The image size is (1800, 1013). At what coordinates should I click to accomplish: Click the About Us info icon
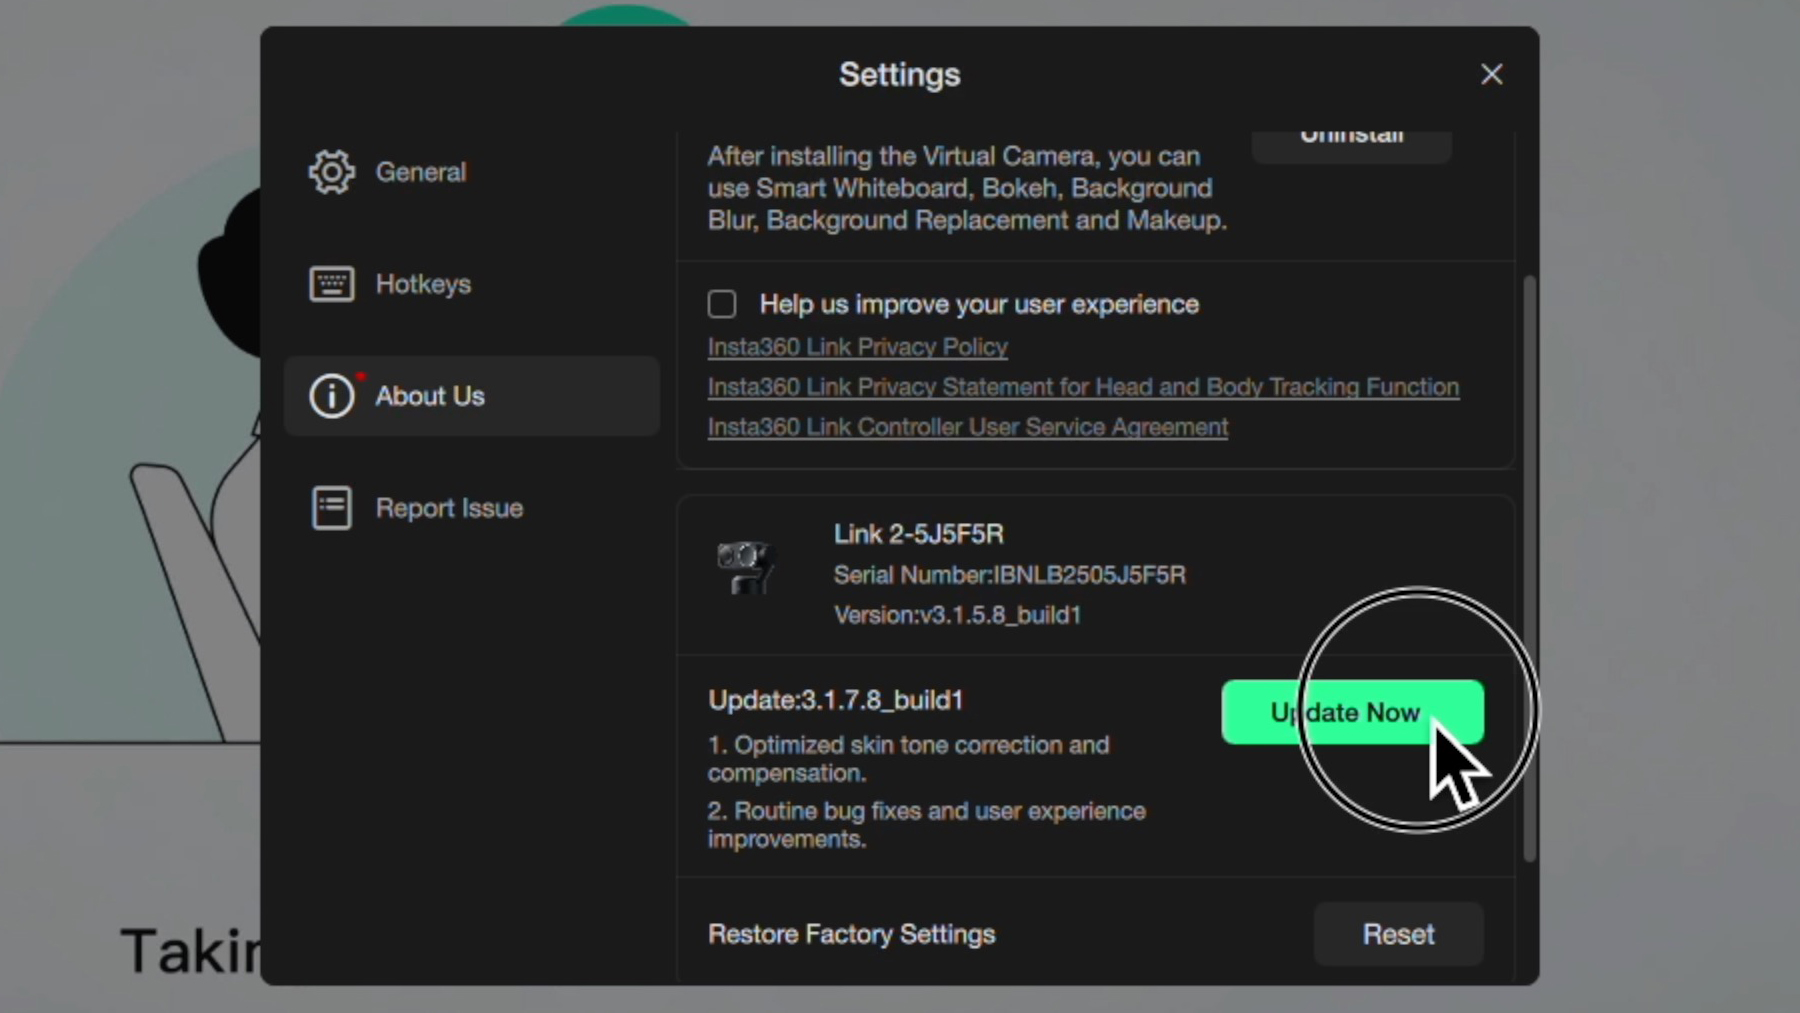tap(331, 396)
